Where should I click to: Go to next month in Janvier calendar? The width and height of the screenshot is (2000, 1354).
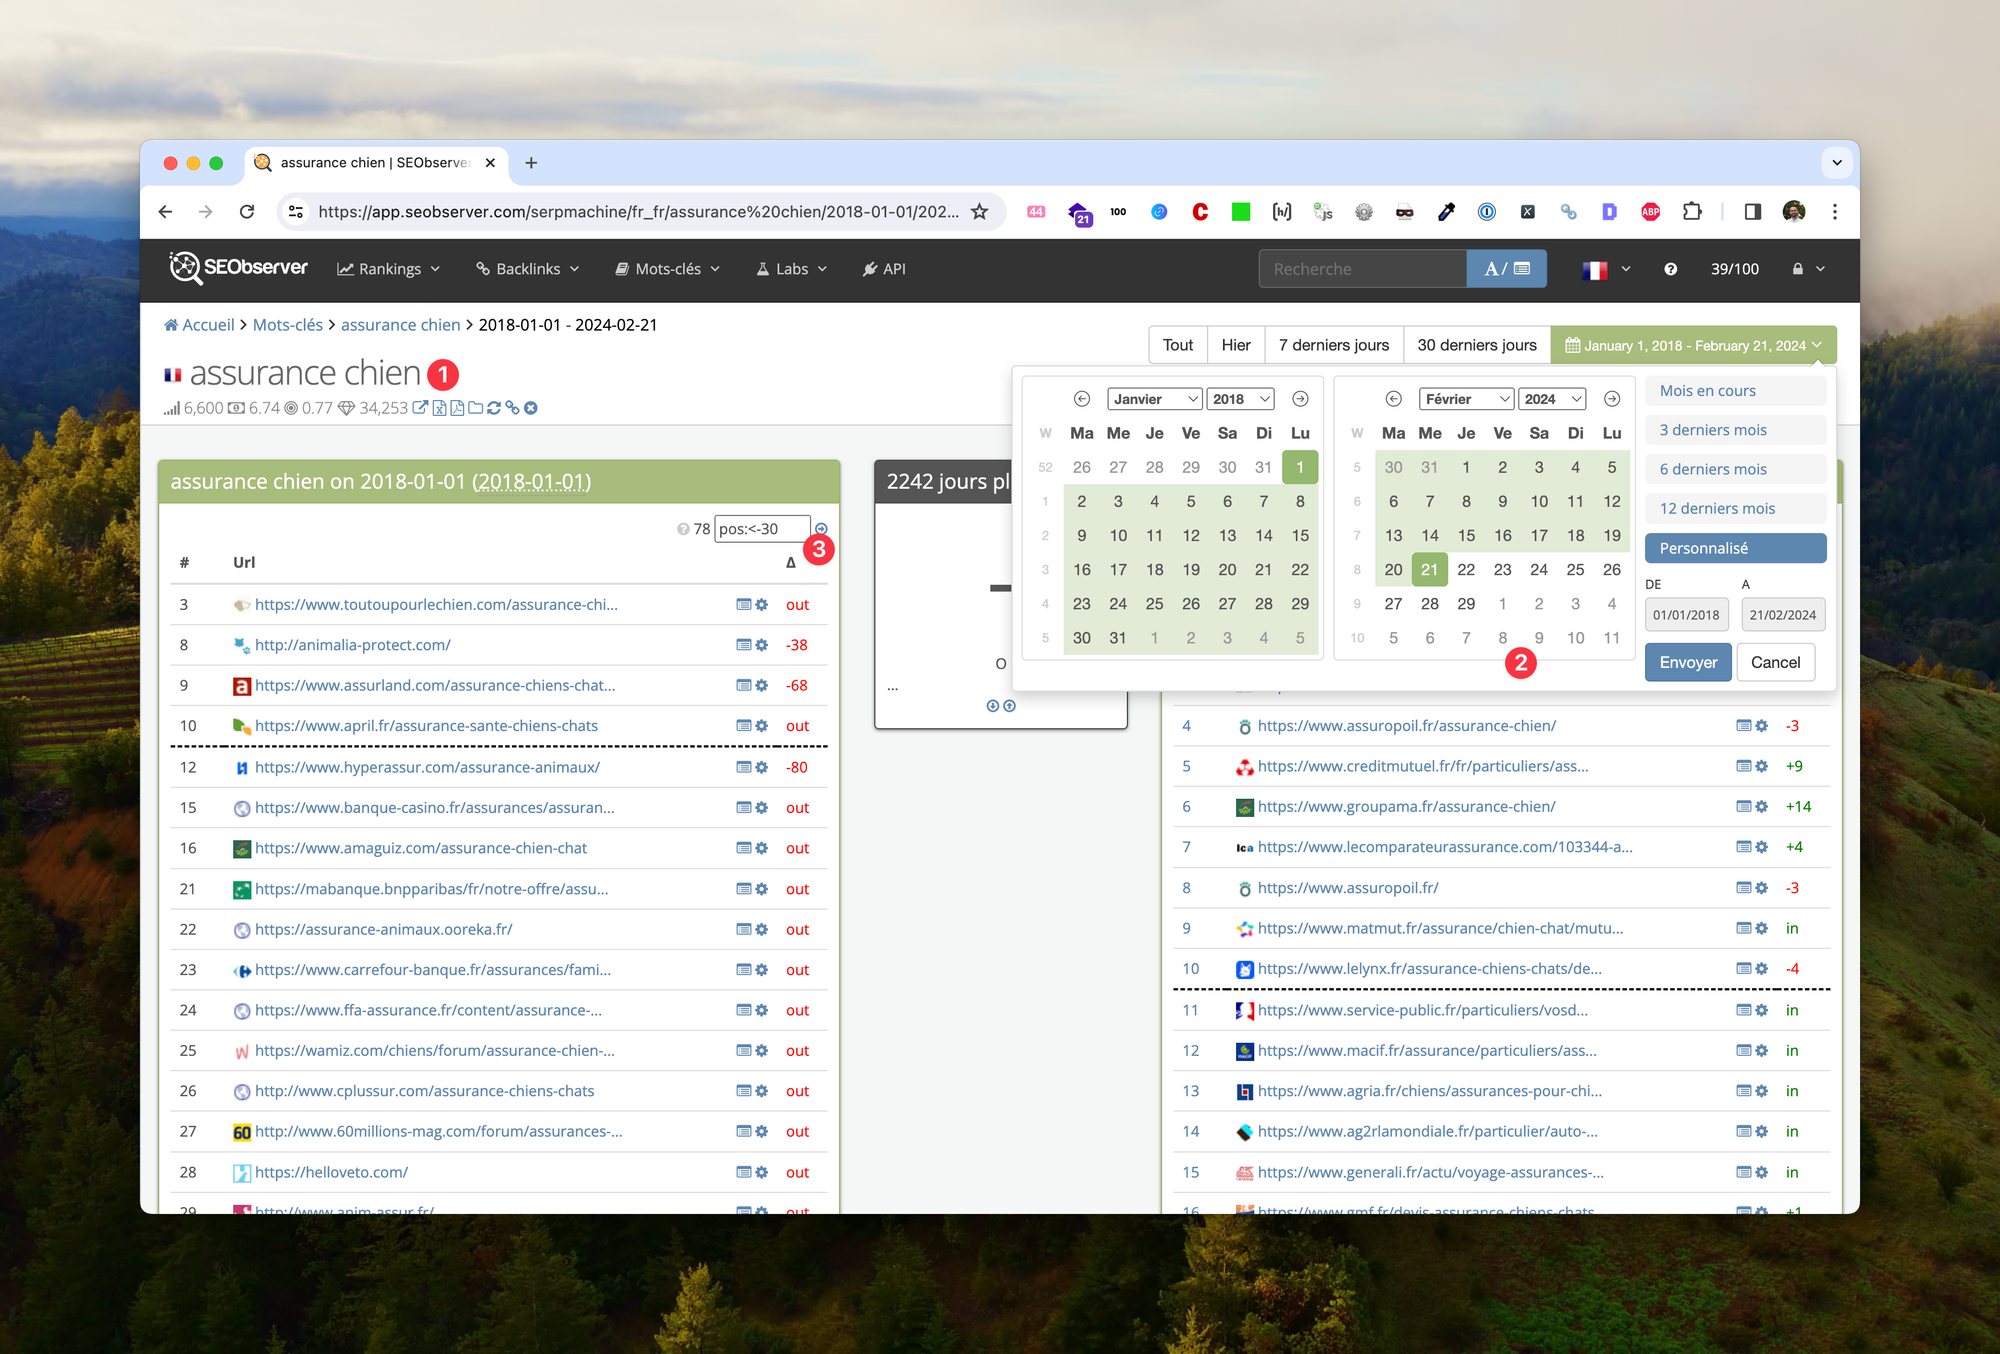1300,399
